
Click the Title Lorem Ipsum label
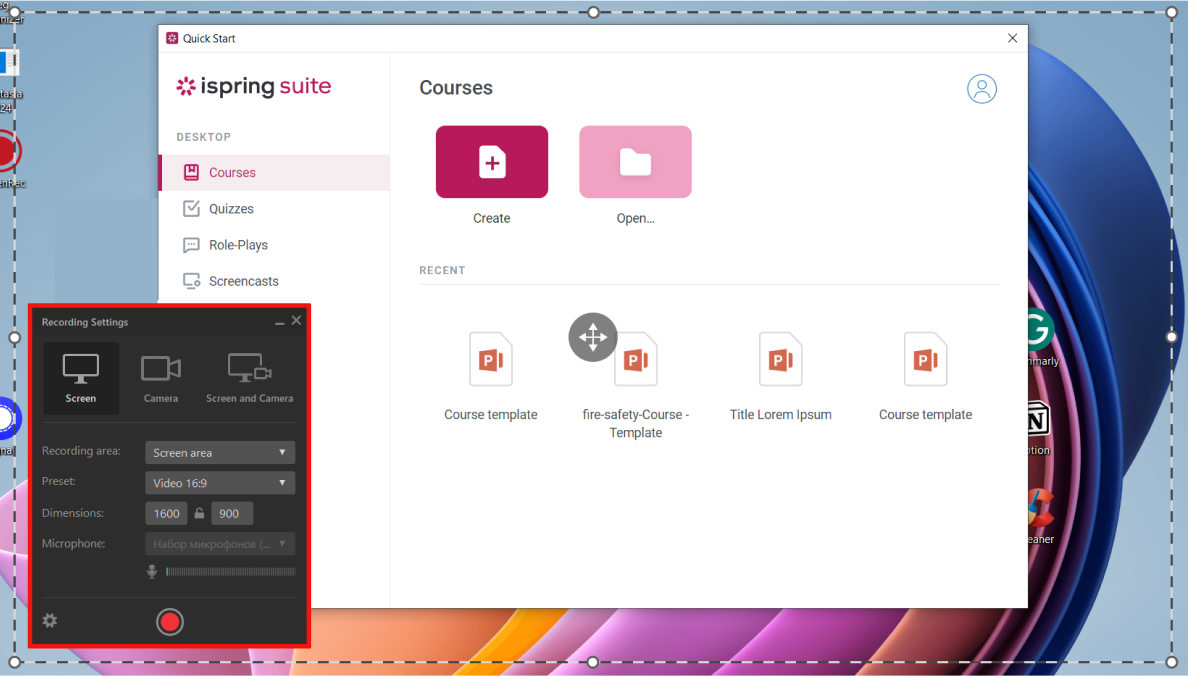[780, 415]
